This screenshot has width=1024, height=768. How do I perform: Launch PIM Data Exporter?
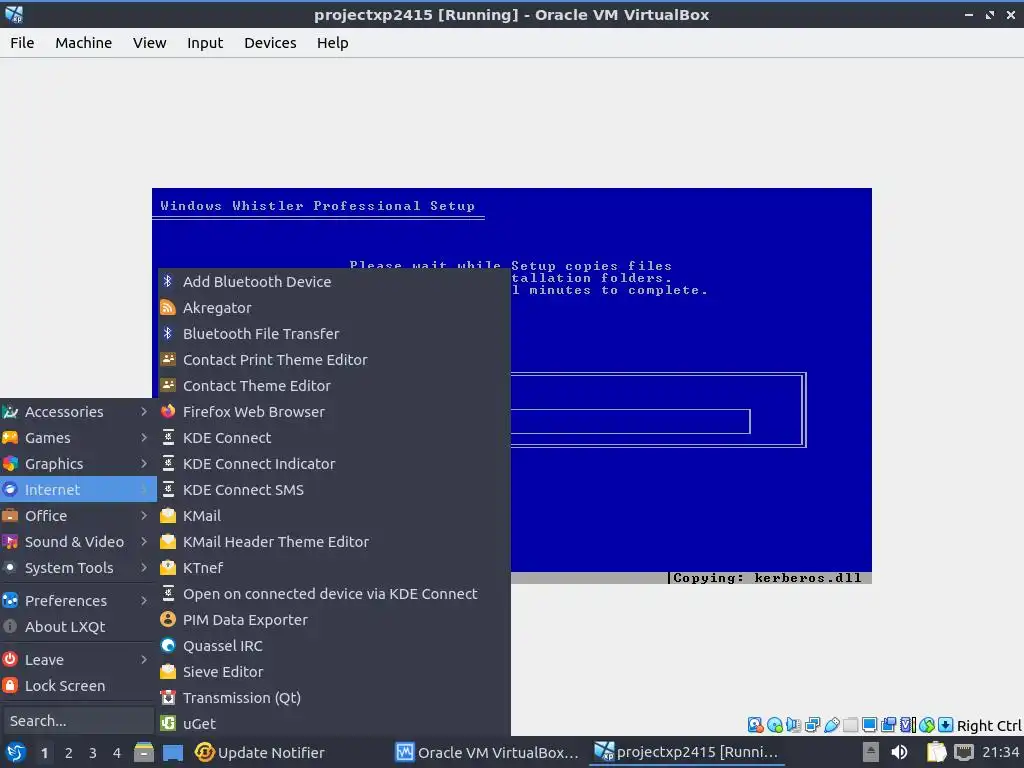[x=334, y=620]
